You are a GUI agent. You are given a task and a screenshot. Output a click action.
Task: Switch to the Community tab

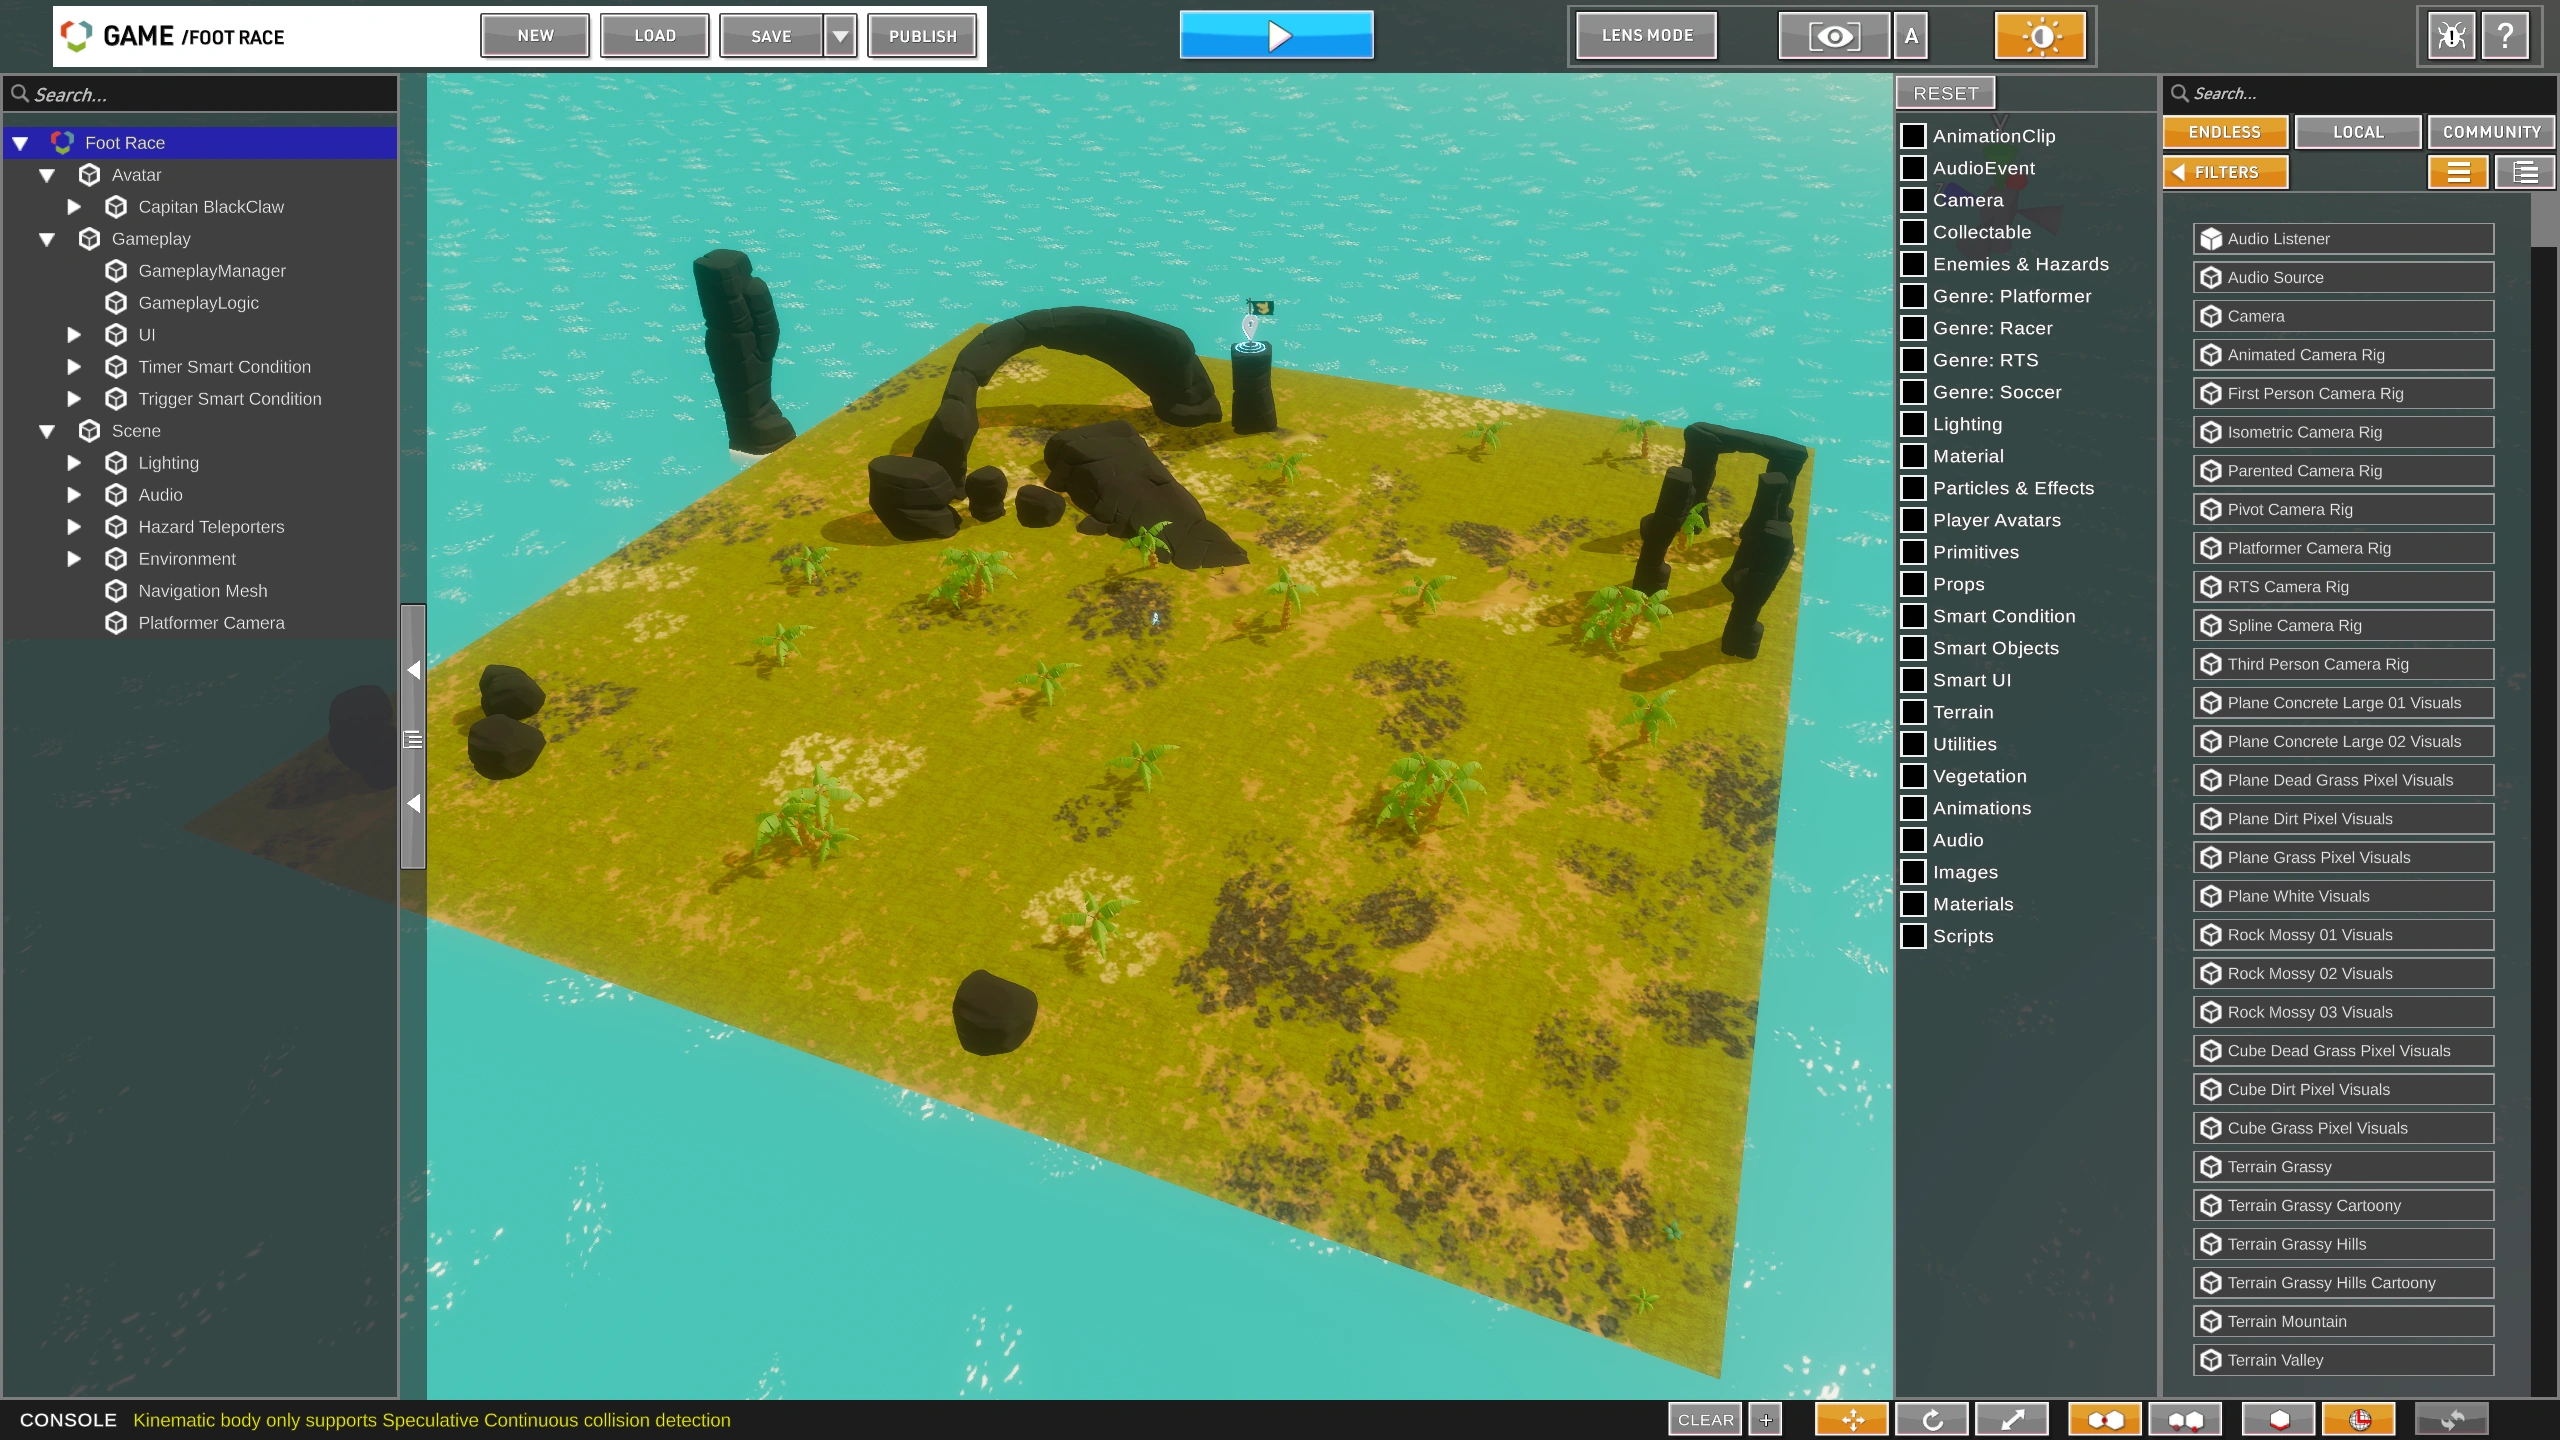[x=2490, y=132]
